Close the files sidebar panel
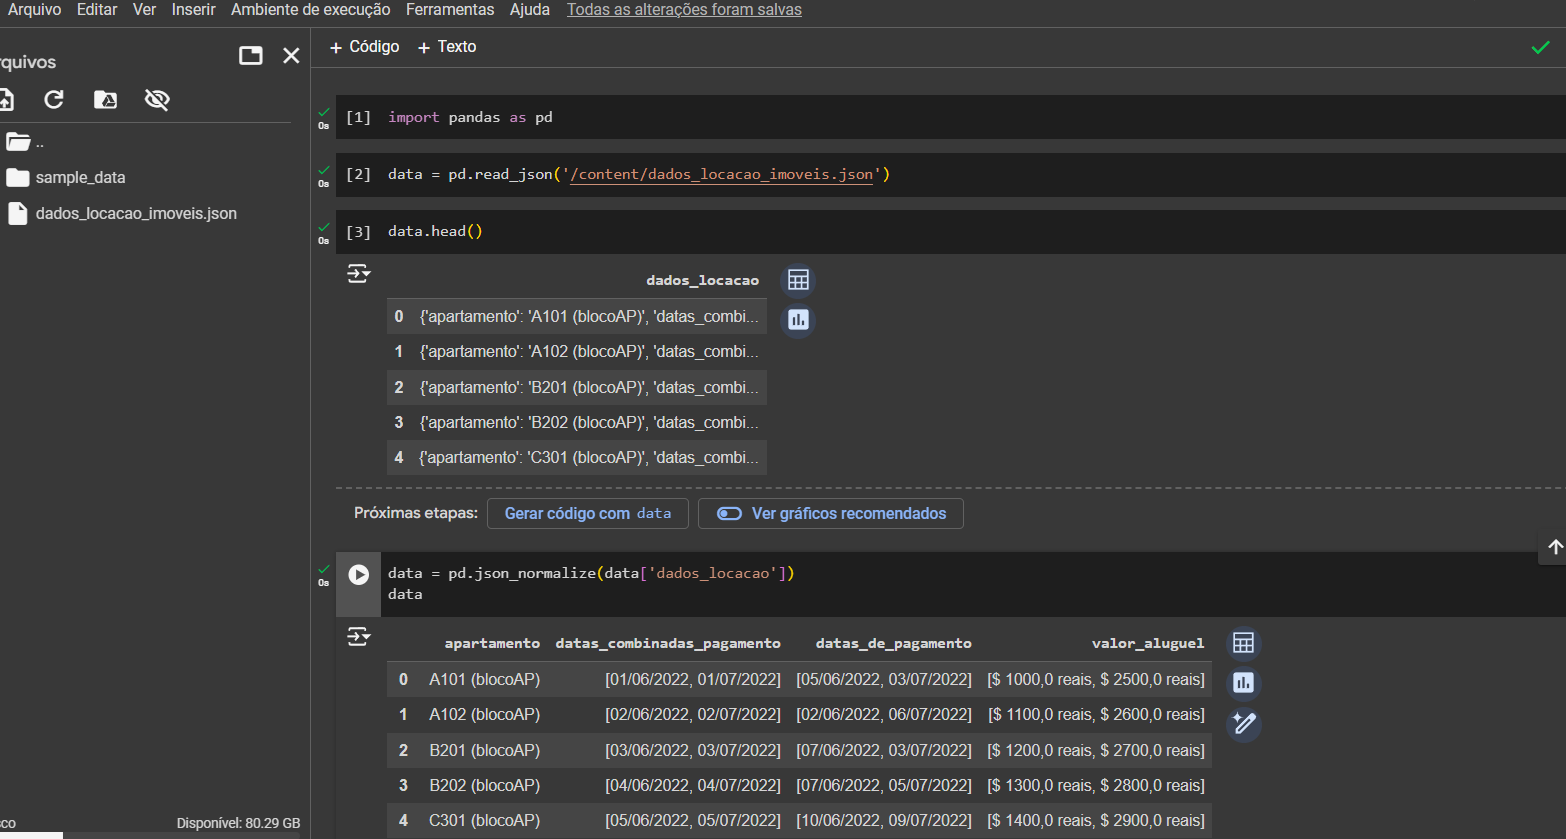The height and width of the screenshot is (839, 1566). (291, 55)
